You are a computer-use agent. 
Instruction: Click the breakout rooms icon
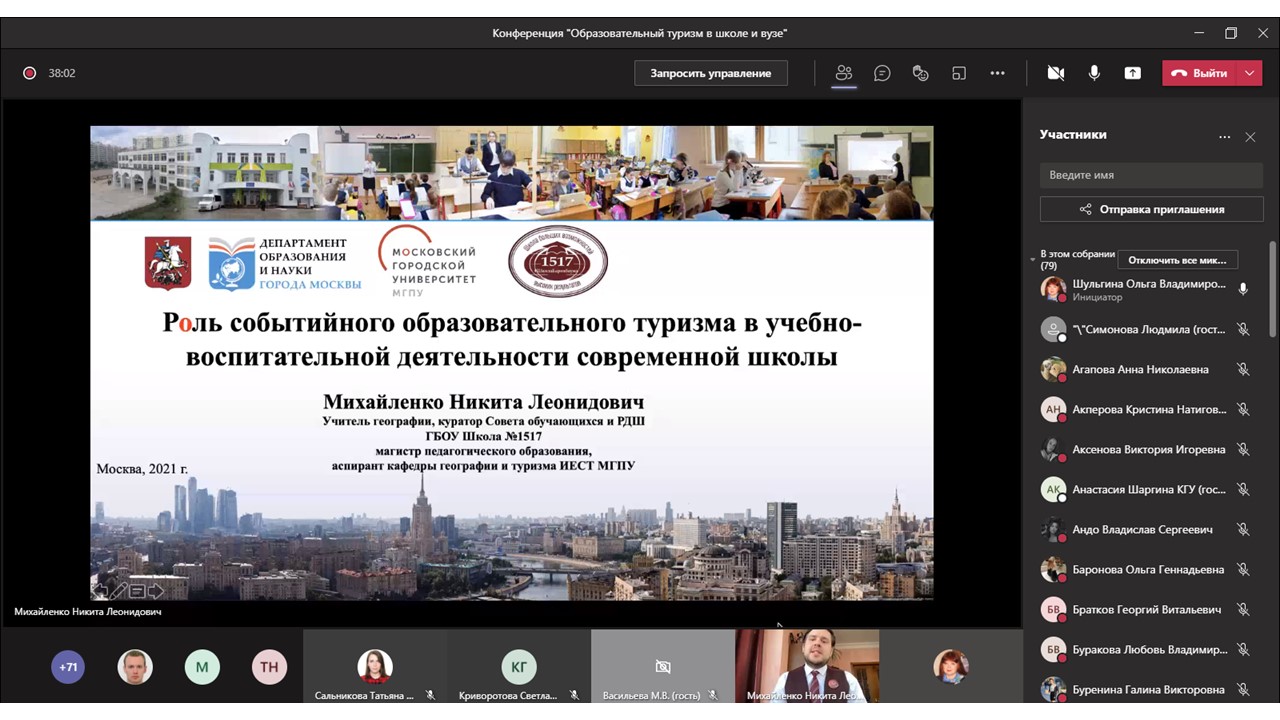tap(958, 72)
